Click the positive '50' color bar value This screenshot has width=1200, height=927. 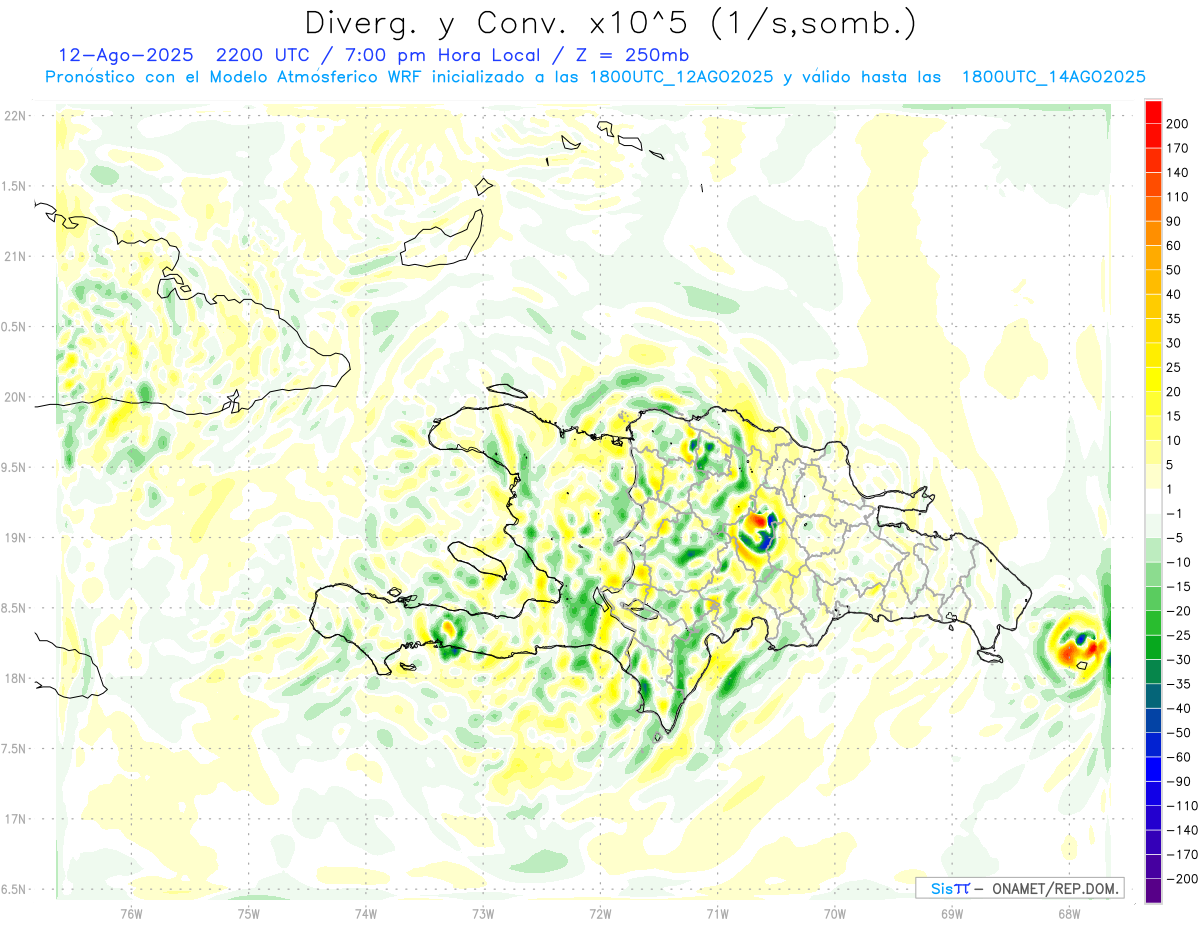(x=1175, y=270)
